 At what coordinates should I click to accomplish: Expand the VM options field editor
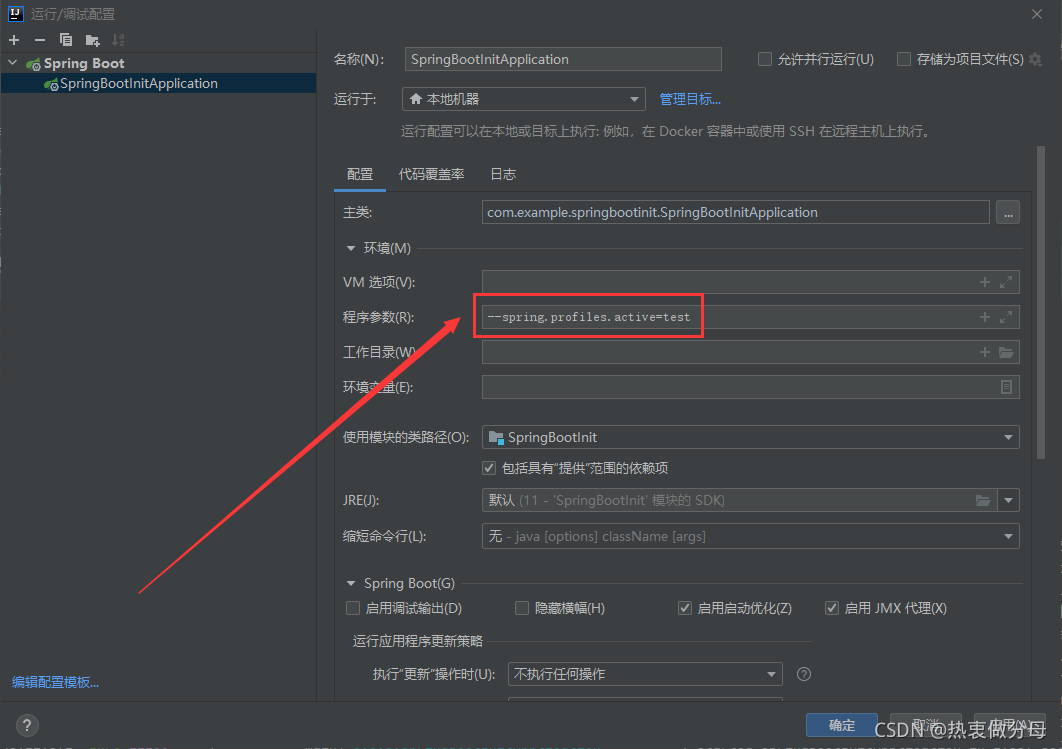pos(1006,282)
